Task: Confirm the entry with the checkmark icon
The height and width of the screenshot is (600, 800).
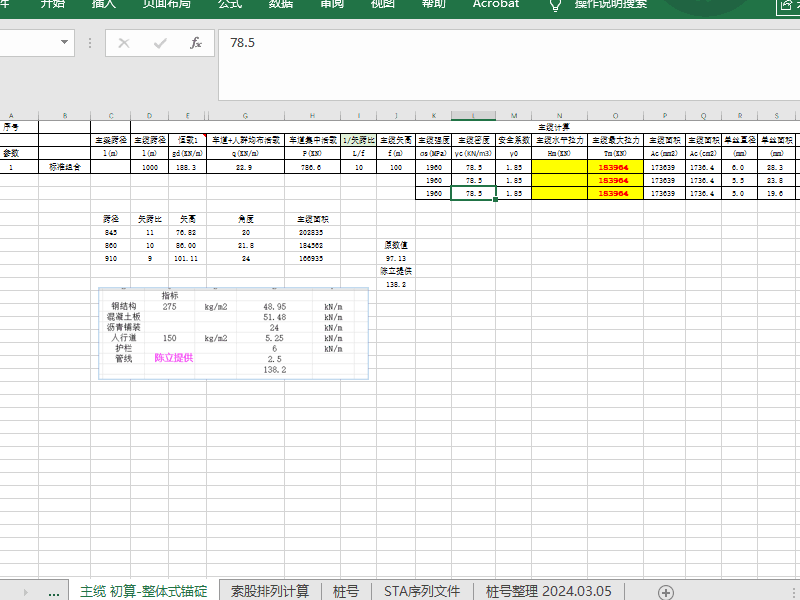Action: coord(160,43)
